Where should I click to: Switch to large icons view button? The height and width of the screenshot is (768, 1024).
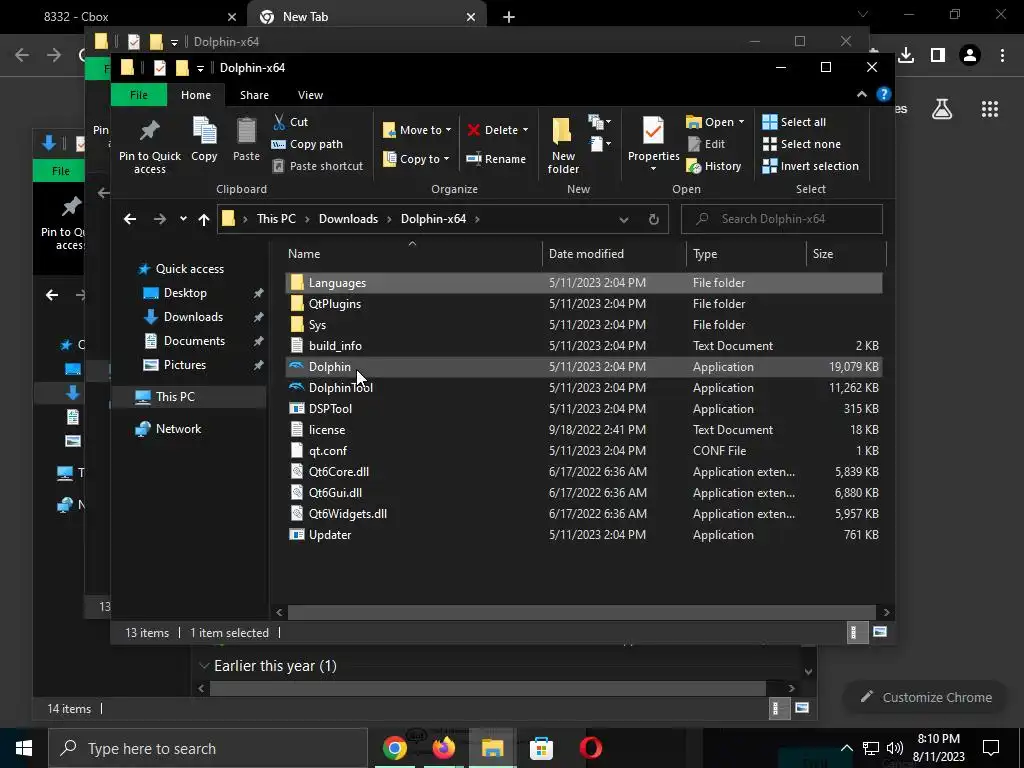pos(880,632)
